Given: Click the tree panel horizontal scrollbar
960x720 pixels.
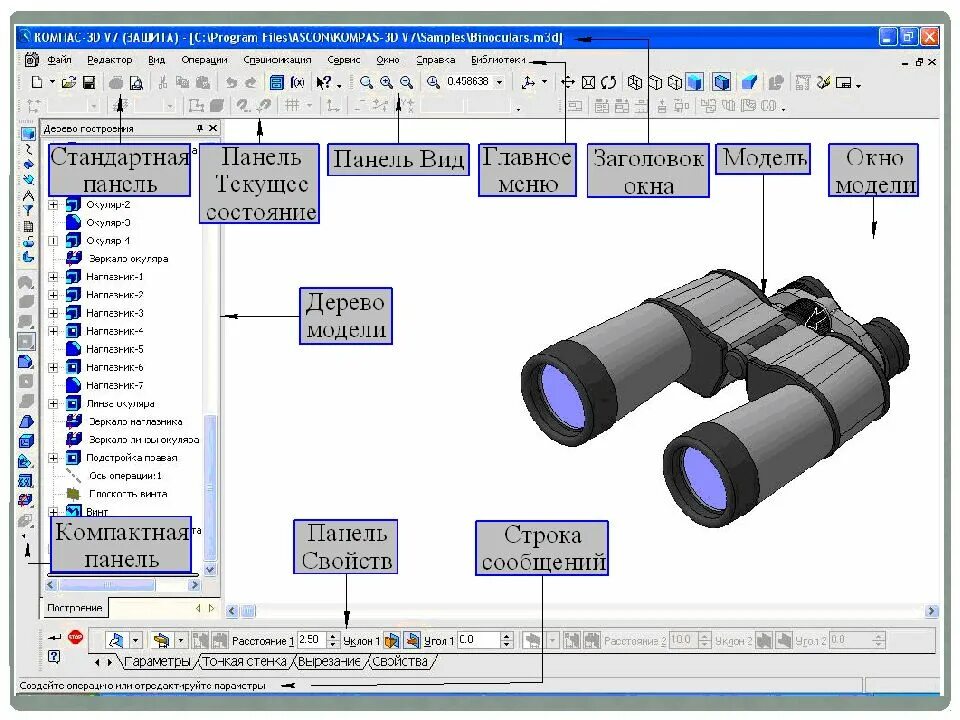Looking at the screenshot, I should [123, 585].
